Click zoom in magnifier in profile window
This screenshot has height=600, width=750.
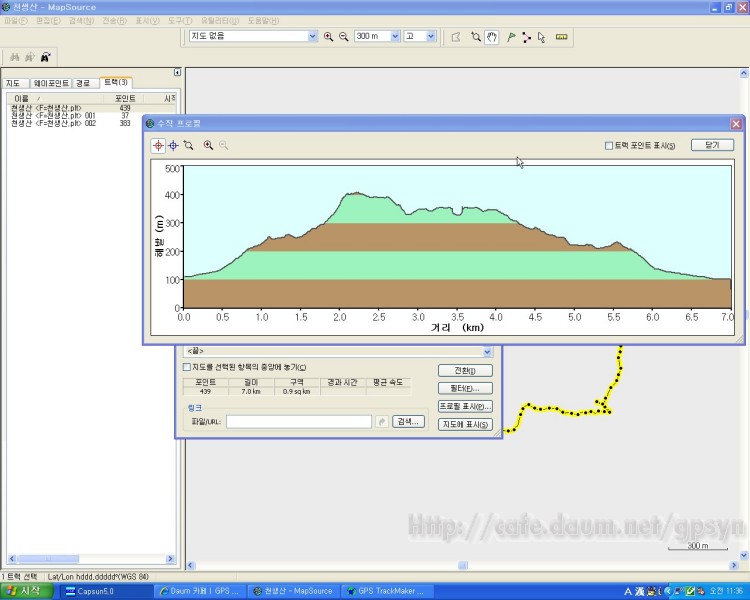208,145
